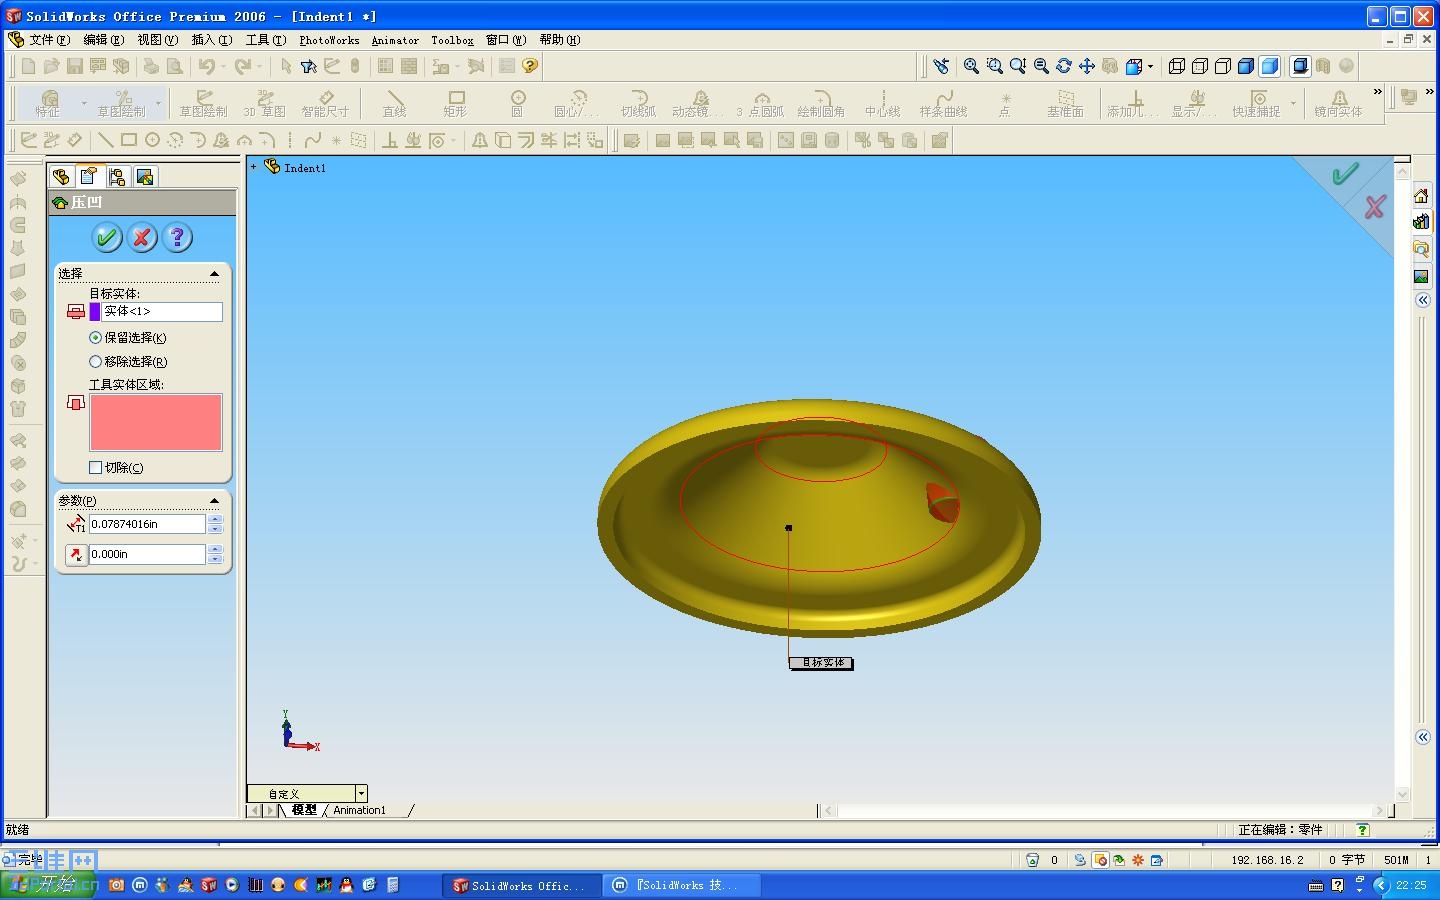Open the Animator menu
Screen dimensions: 1440x900
[x=395, y=40]
